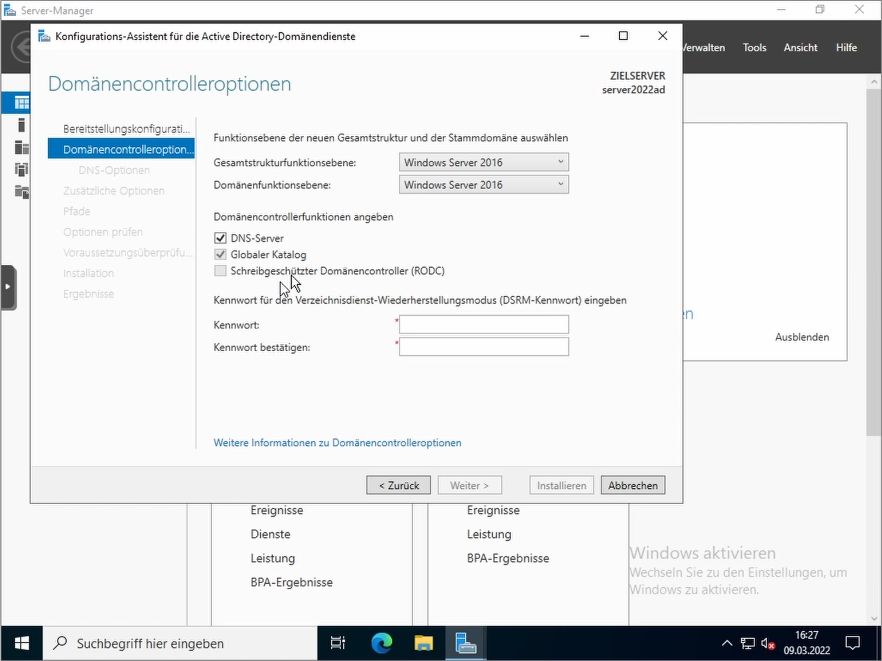The image size is (882, 661).
Task: Open the Dashboard icon in Server-Manager sidebar
Action: pyautogui.click(x=22, y=103)
